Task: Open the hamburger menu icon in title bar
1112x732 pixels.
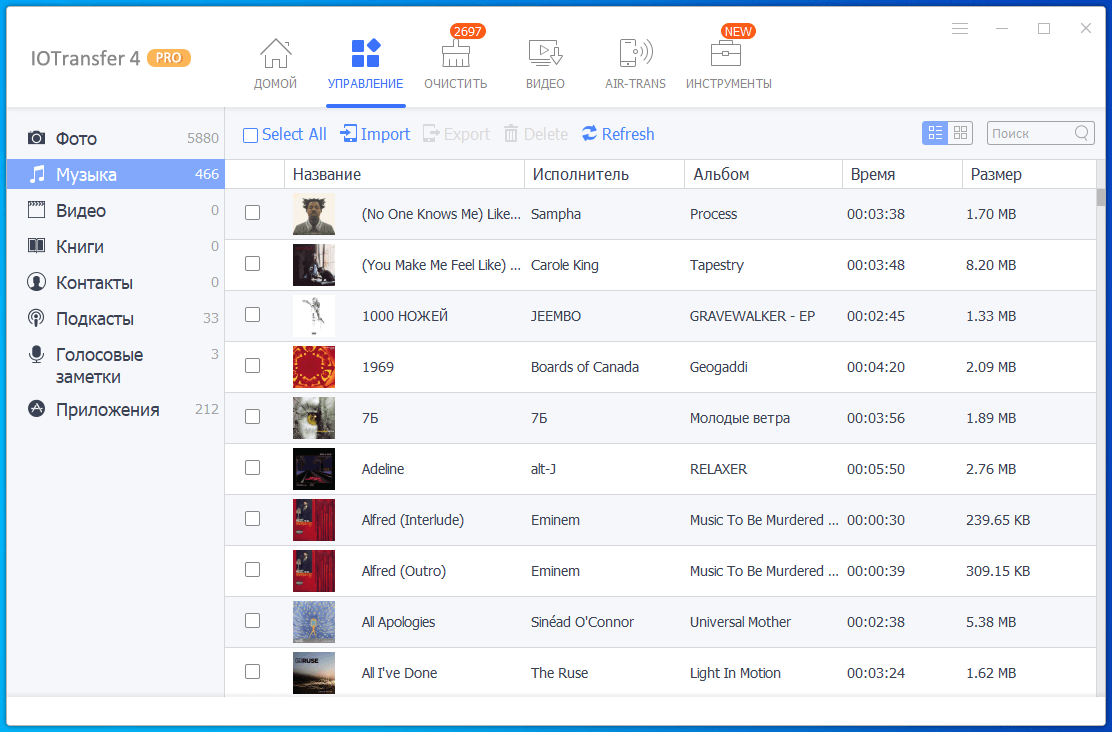Action: tap(960, 28)
